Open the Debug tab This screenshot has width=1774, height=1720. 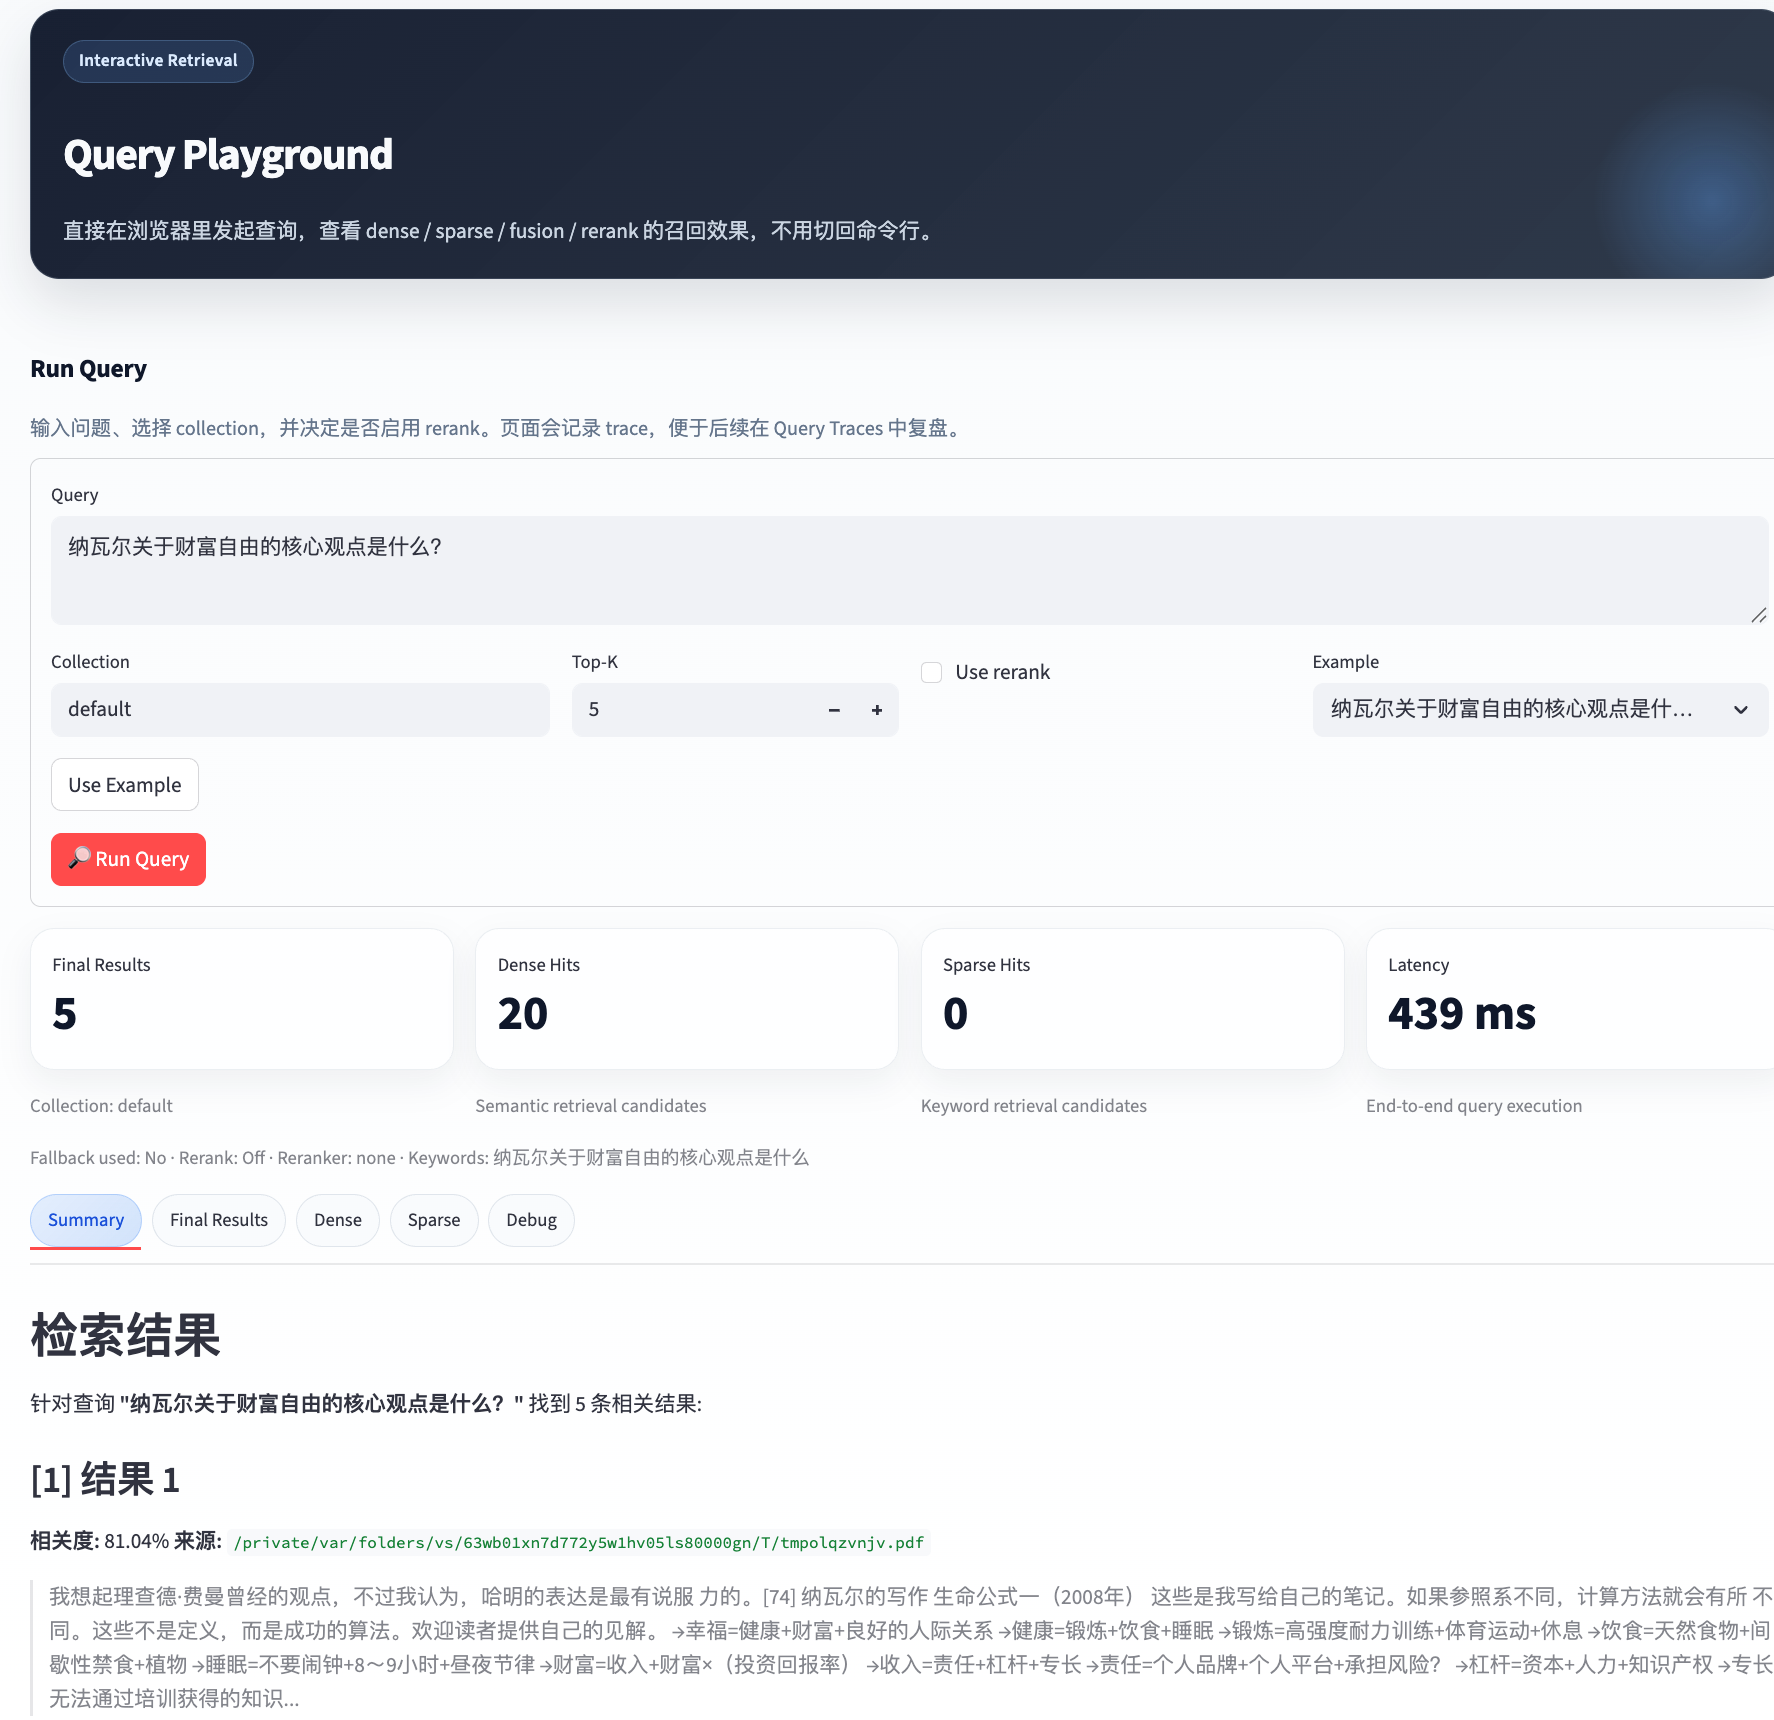pos(531,1220)
